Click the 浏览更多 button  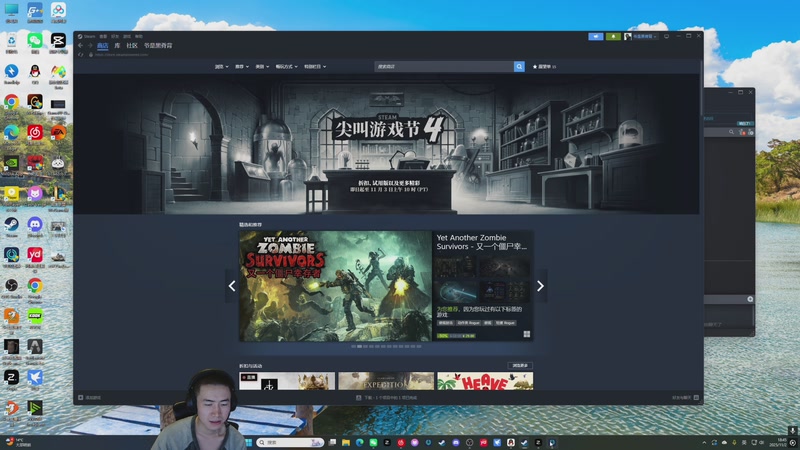(520, 366)
